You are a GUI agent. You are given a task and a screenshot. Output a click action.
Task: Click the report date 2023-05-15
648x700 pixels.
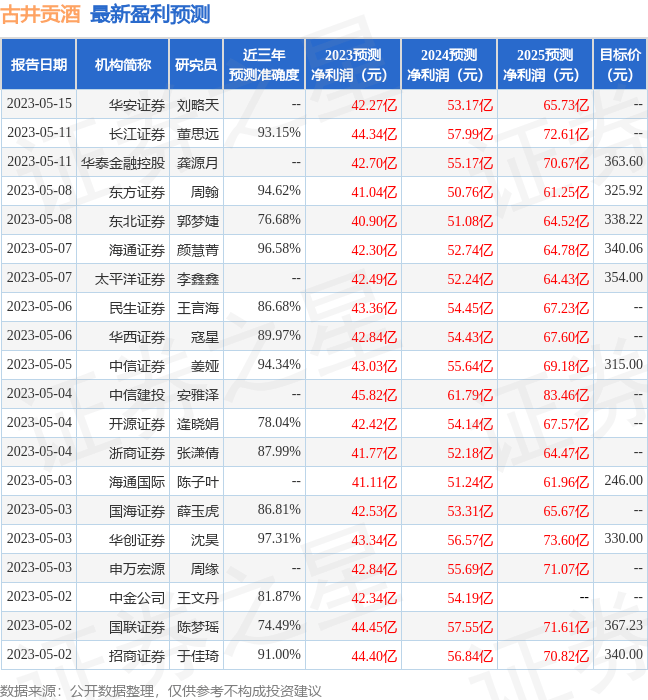pyautogui.click(x=39, y=103)
